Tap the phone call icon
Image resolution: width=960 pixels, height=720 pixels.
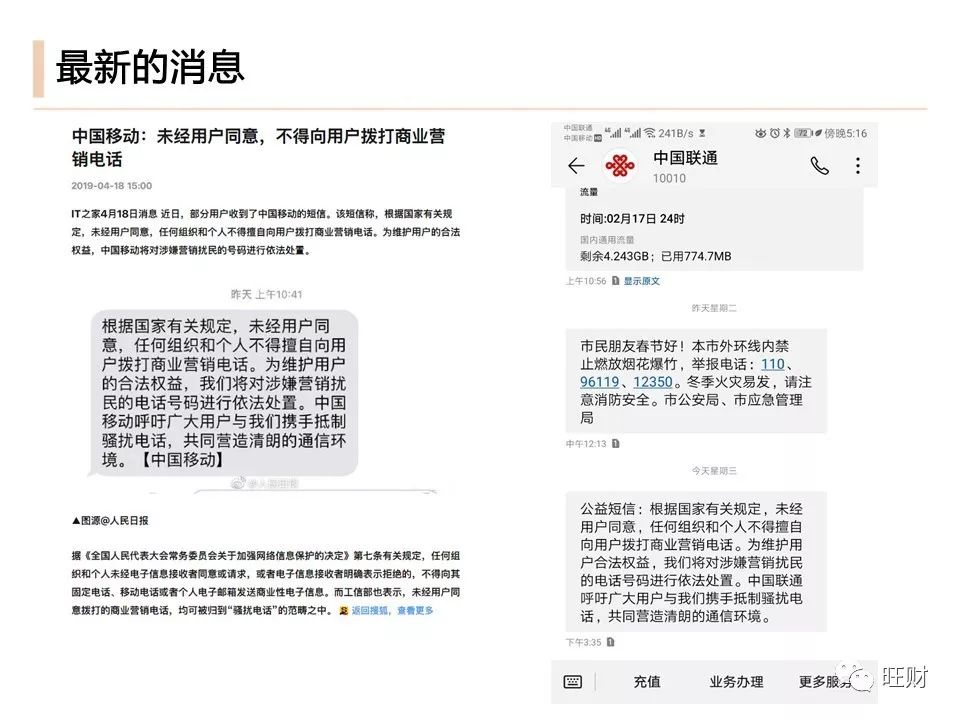pos(819,166)
